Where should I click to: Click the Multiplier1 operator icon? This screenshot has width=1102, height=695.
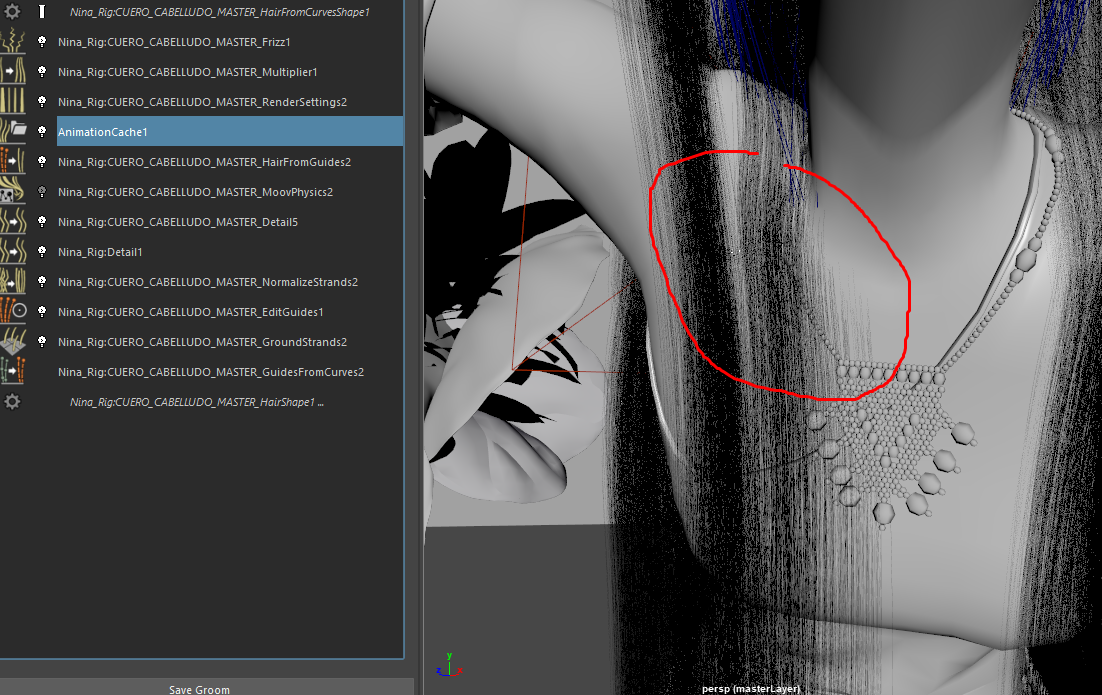pos(13,72)
